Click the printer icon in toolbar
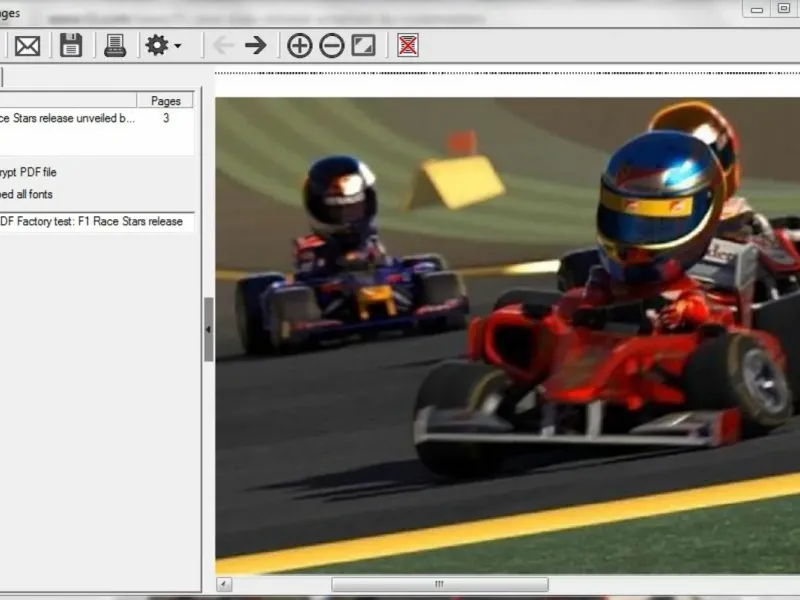Screen dimensions: 800x600 click(x=115, y=45)
